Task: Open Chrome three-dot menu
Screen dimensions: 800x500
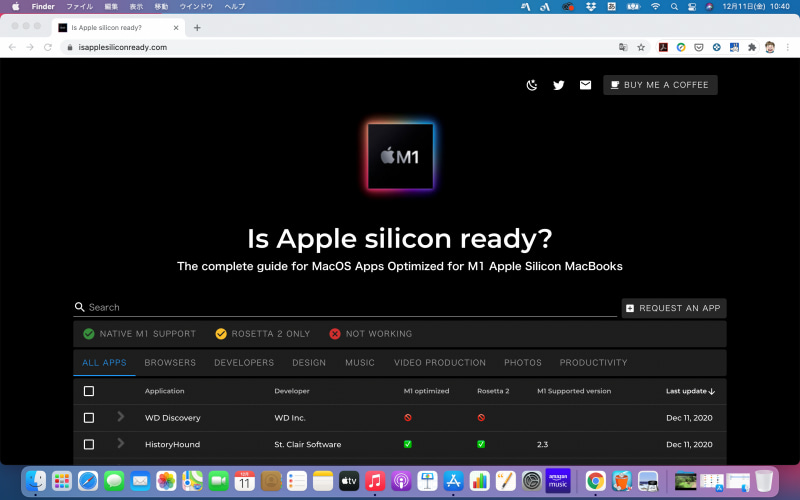Action: tap(788, 47)
